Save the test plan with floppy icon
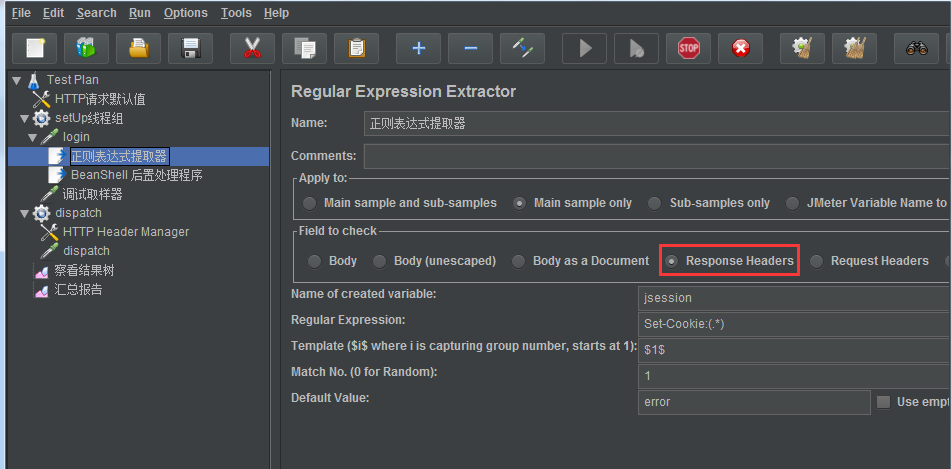 (191, 49)
